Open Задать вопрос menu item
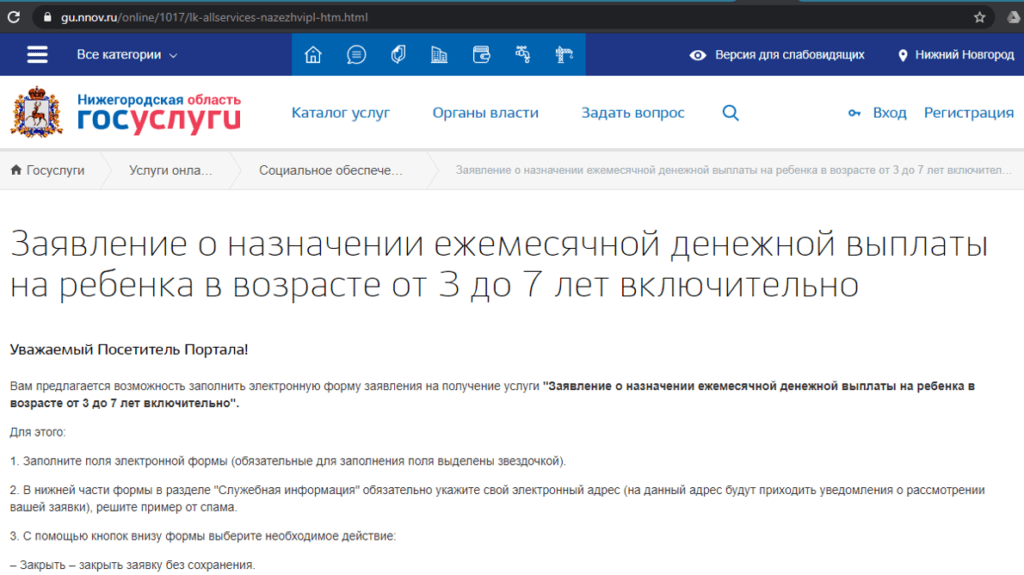Screen dimensions: 1024x575 633,113
